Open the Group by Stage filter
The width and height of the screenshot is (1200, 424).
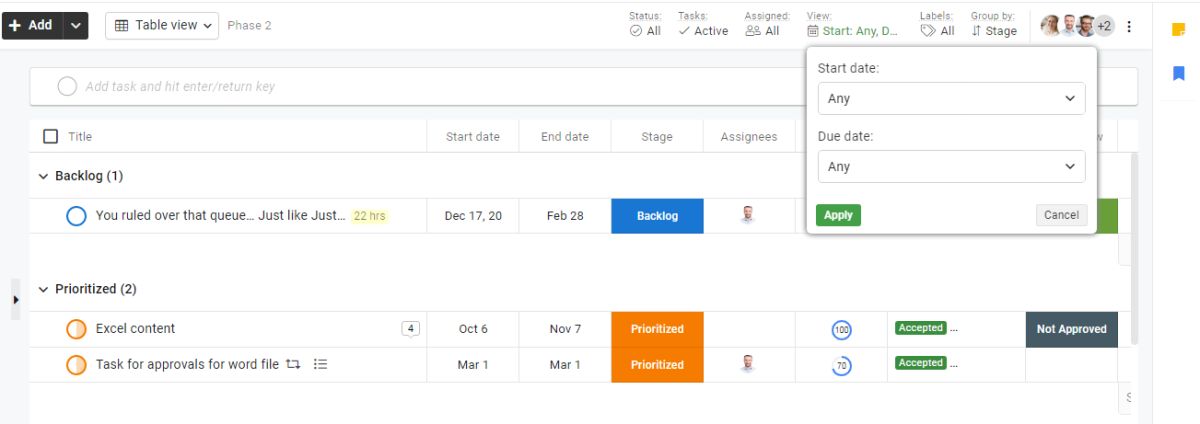point(993,31)
